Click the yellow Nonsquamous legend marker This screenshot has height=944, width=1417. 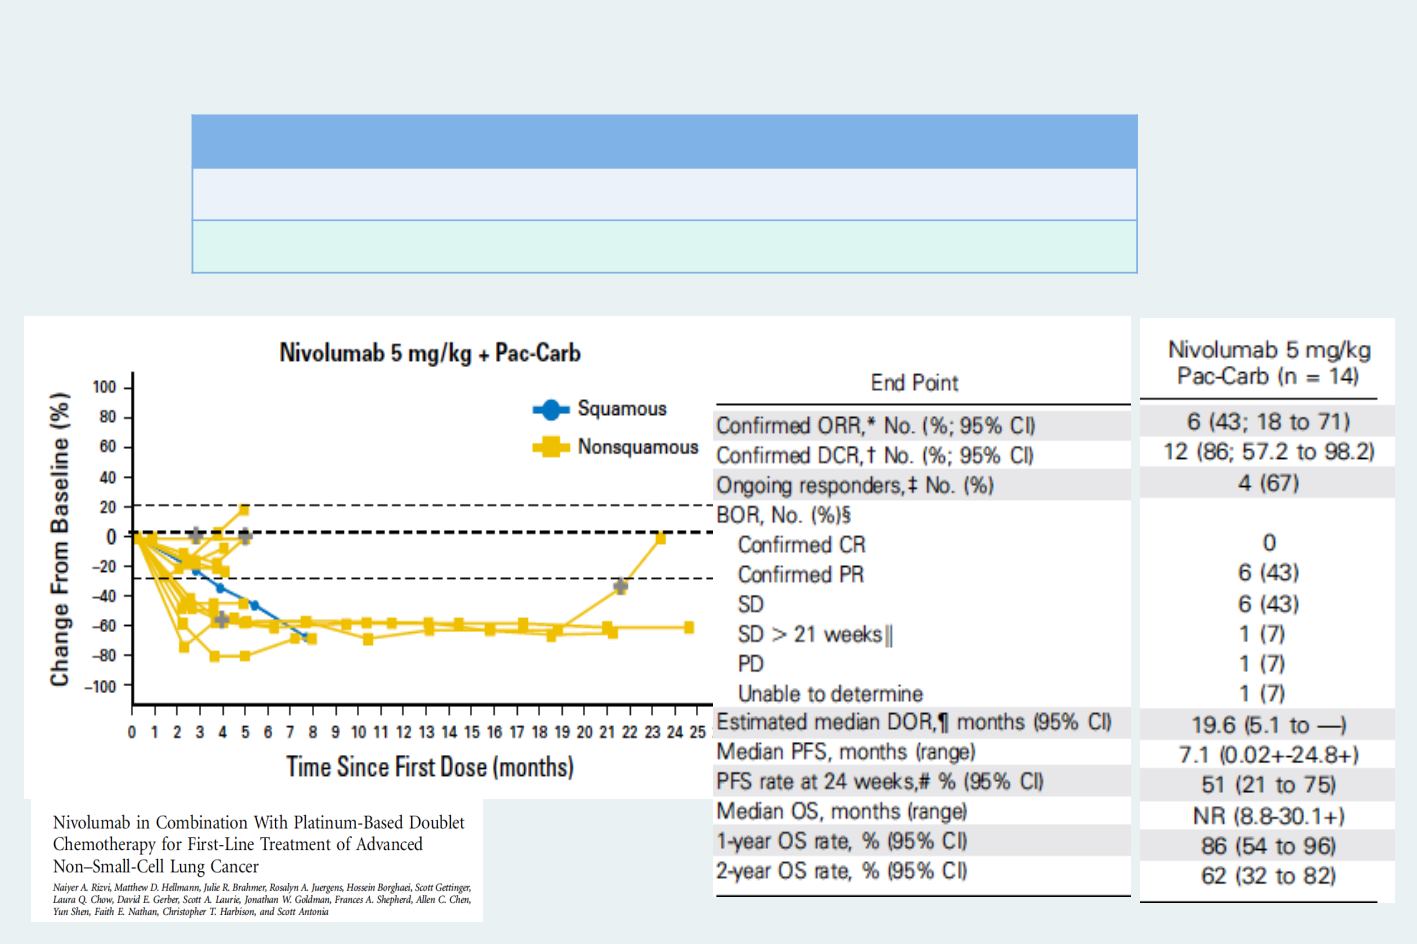point(549,448)
